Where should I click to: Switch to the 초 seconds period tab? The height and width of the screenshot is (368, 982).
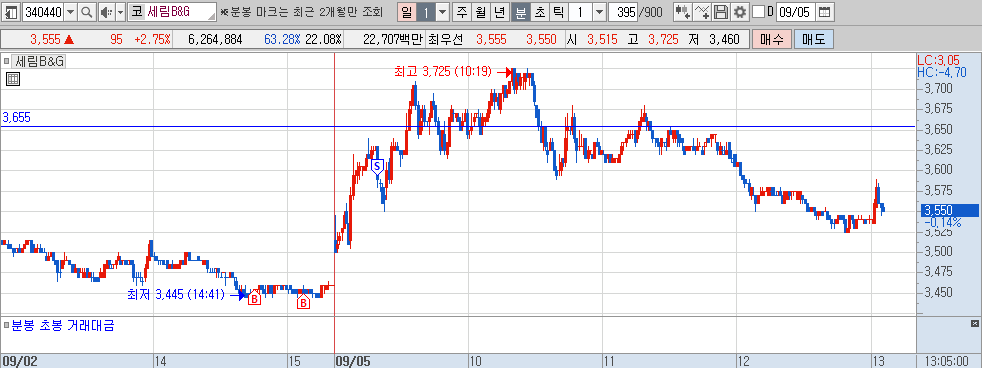pyautogui.click(x=539, y=12)
